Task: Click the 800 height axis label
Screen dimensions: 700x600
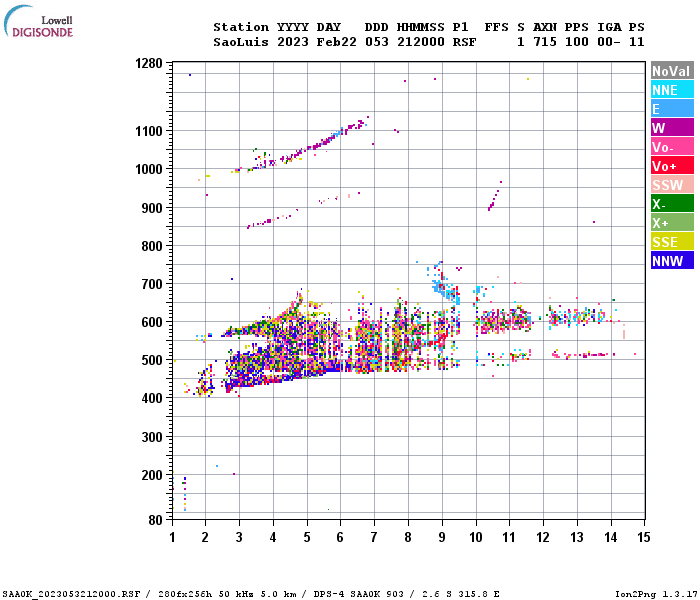Action: tap(152, 246)
